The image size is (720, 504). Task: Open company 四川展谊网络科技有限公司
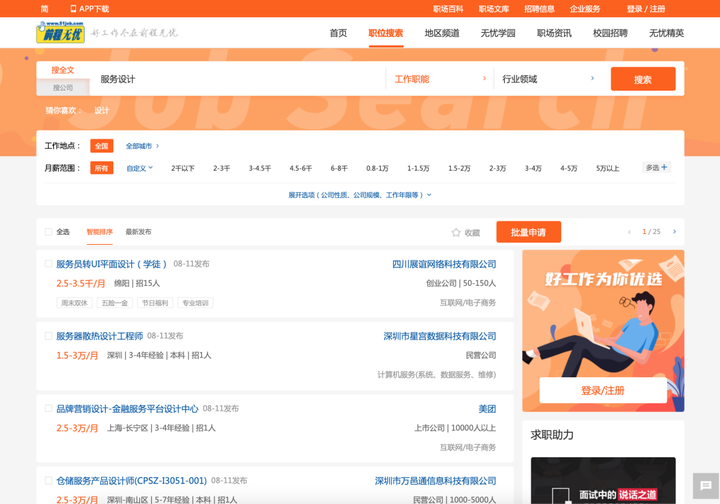pyautogui.click(x=444, y=264)
